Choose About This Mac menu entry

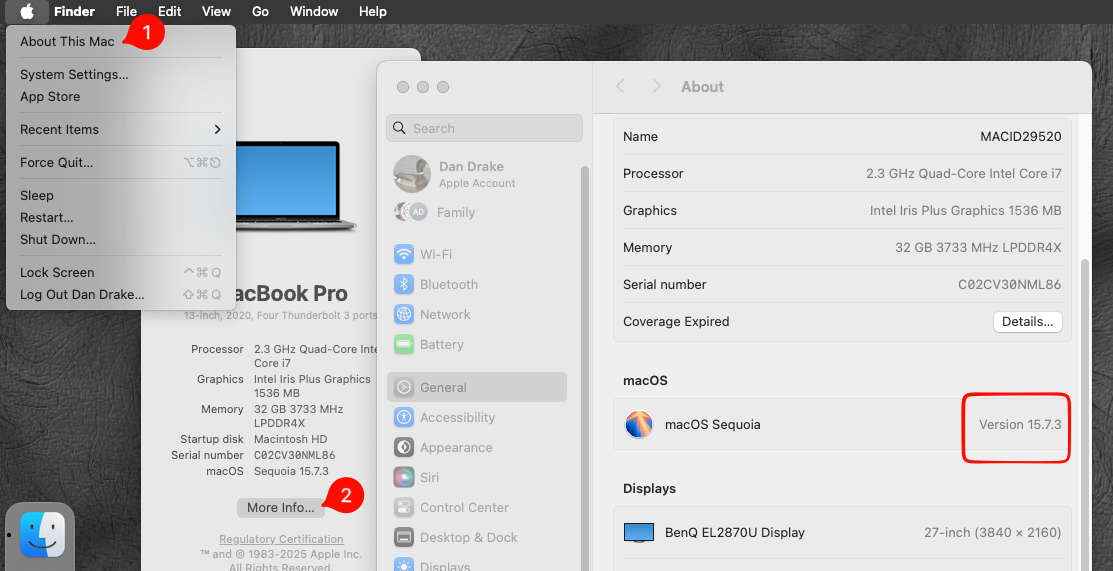67,42
